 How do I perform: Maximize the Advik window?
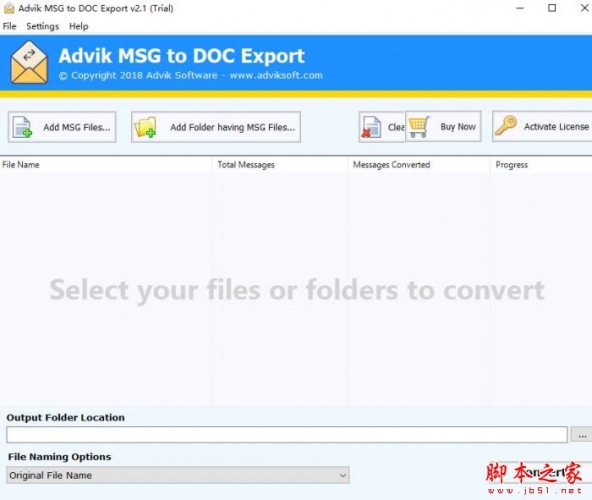pos(552,8)
